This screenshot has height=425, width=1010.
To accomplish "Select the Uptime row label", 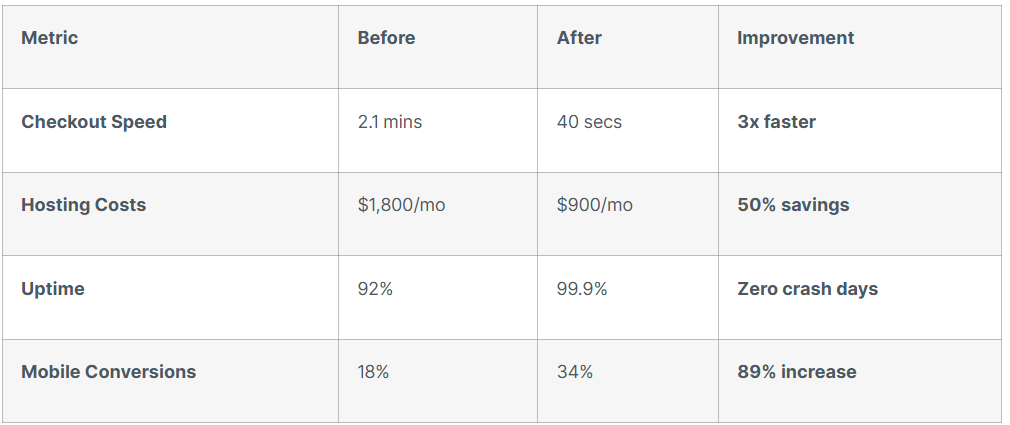I will coord(53,289).
